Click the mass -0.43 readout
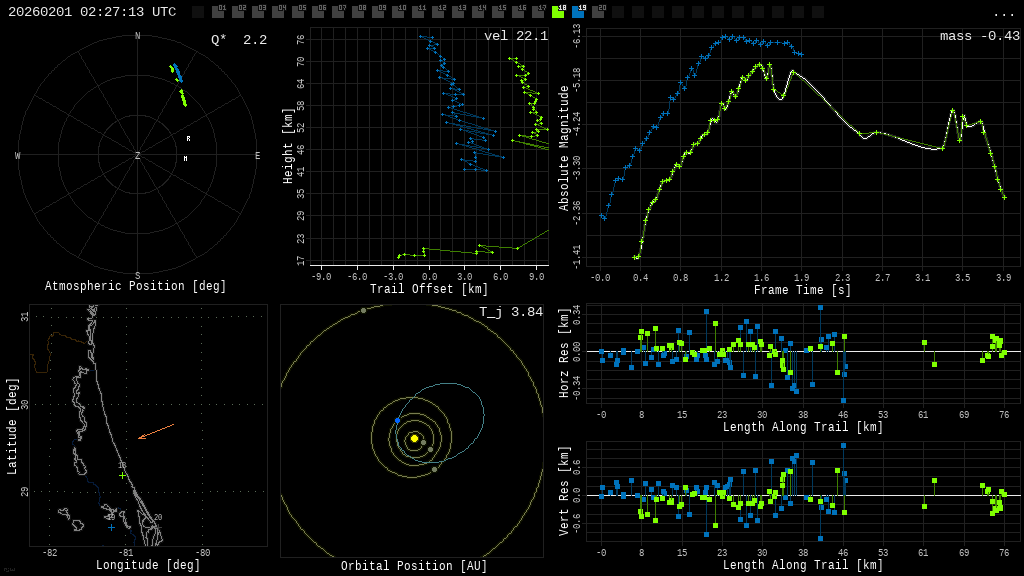The width and height of the screenshot is (1024, 576). click(x=980, y=36)
